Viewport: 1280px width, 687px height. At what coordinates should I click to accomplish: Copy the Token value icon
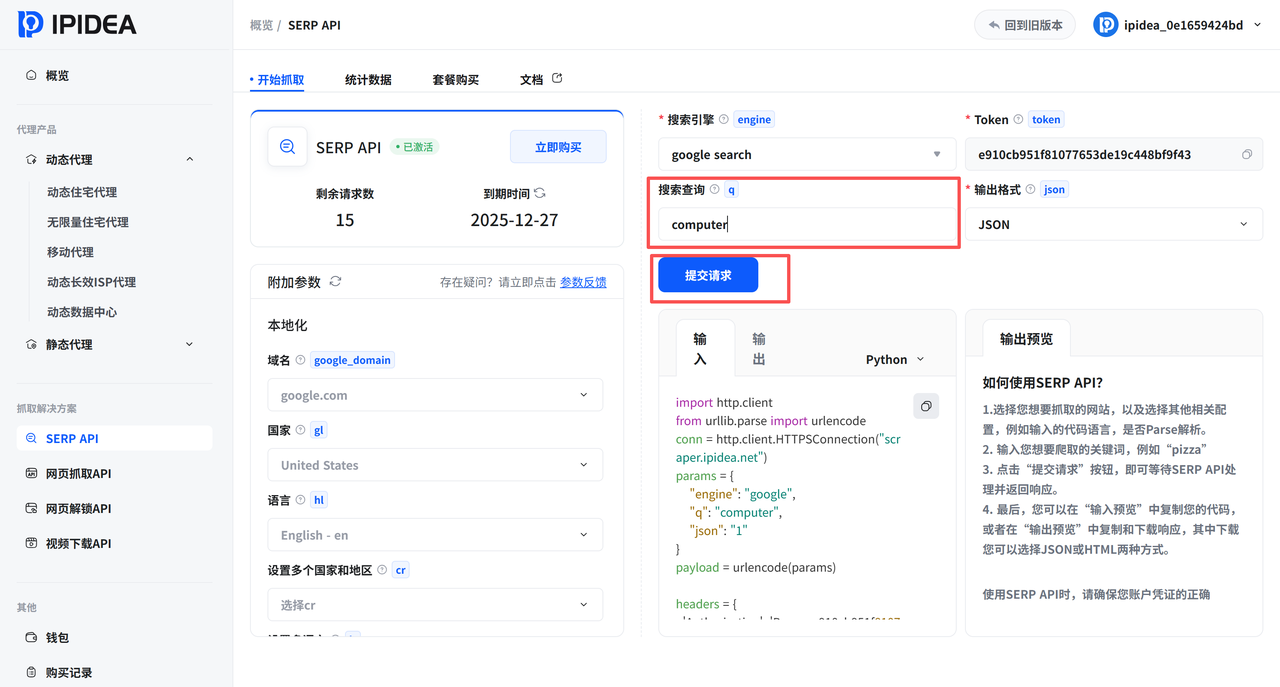1247,155
